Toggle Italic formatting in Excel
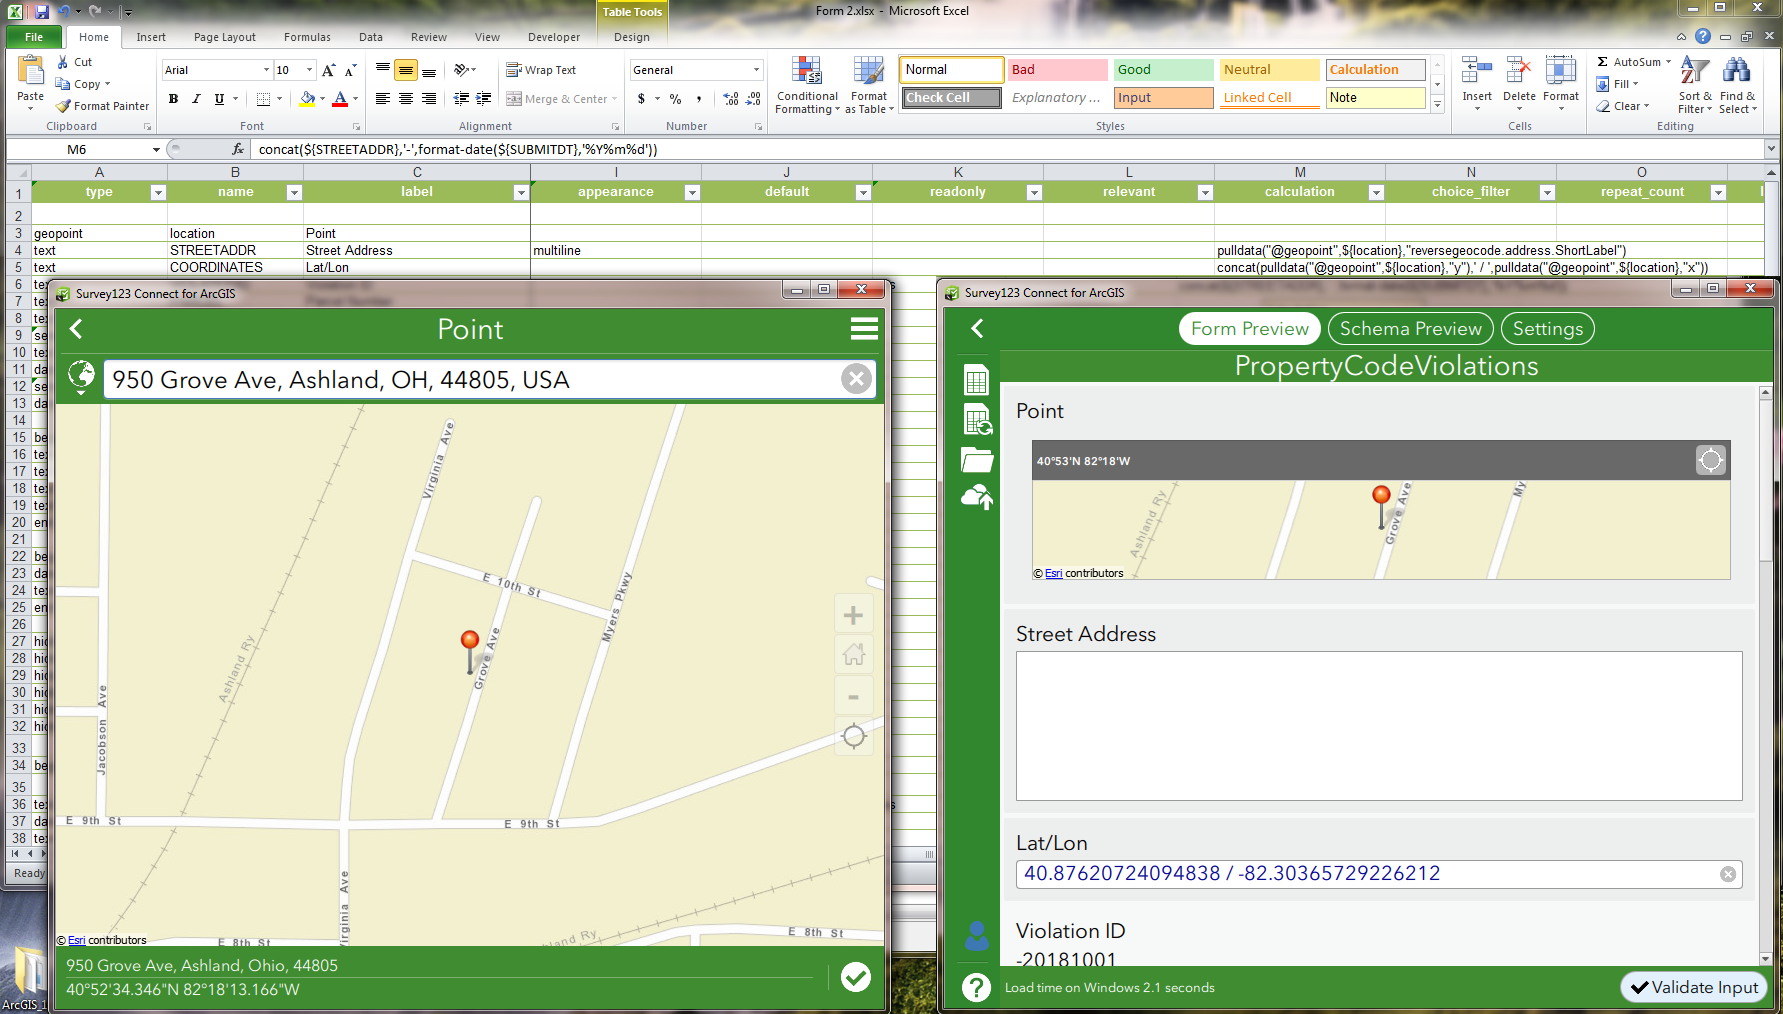The height and width of the screenshot is (1014, 1783). (196, 99)
